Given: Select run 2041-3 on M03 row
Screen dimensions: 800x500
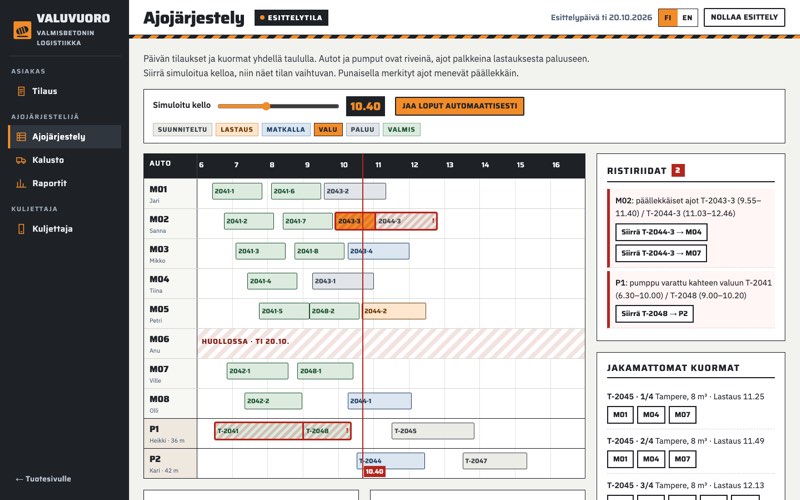Looking at the screenshot, I should (x=261, y=252).
